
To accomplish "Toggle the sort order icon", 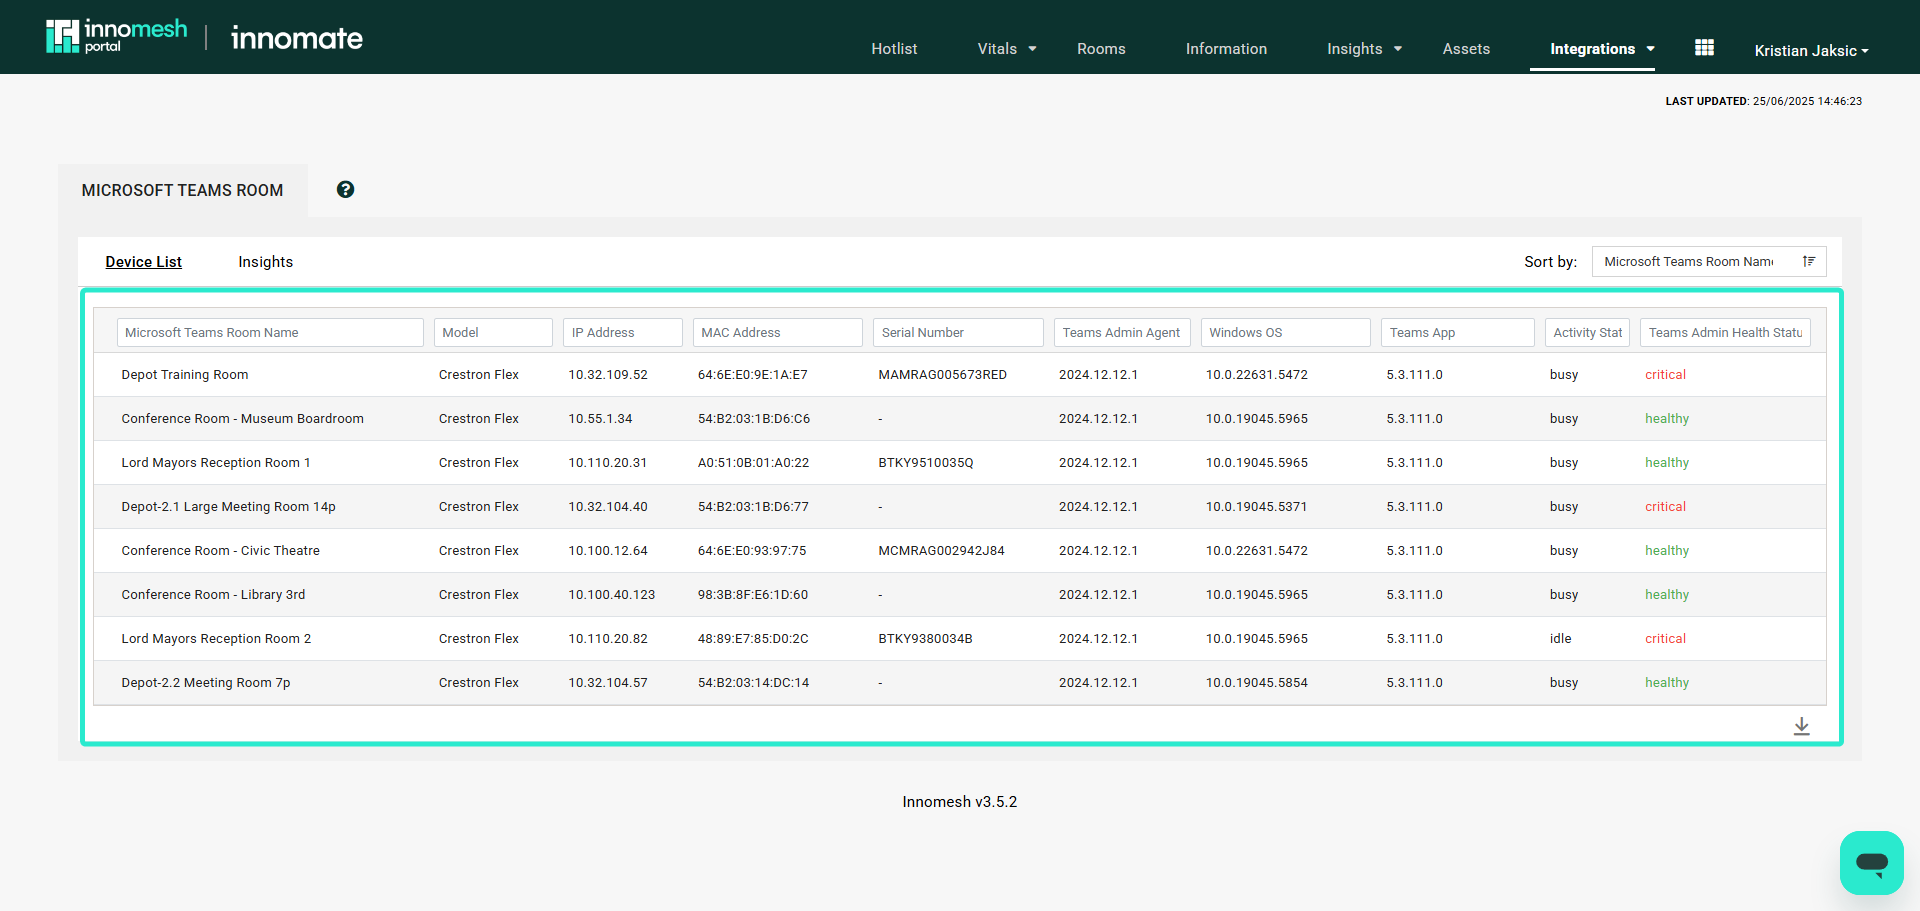I will tap(1809, 262).
